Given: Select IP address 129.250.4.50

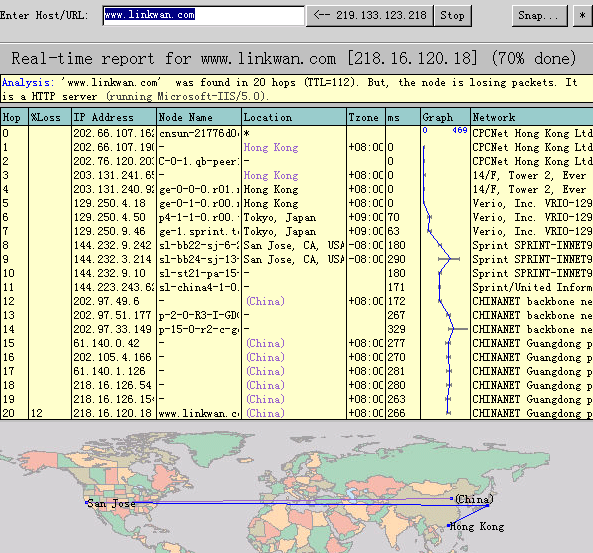Looking at the screenshot, I should point(109,217).
